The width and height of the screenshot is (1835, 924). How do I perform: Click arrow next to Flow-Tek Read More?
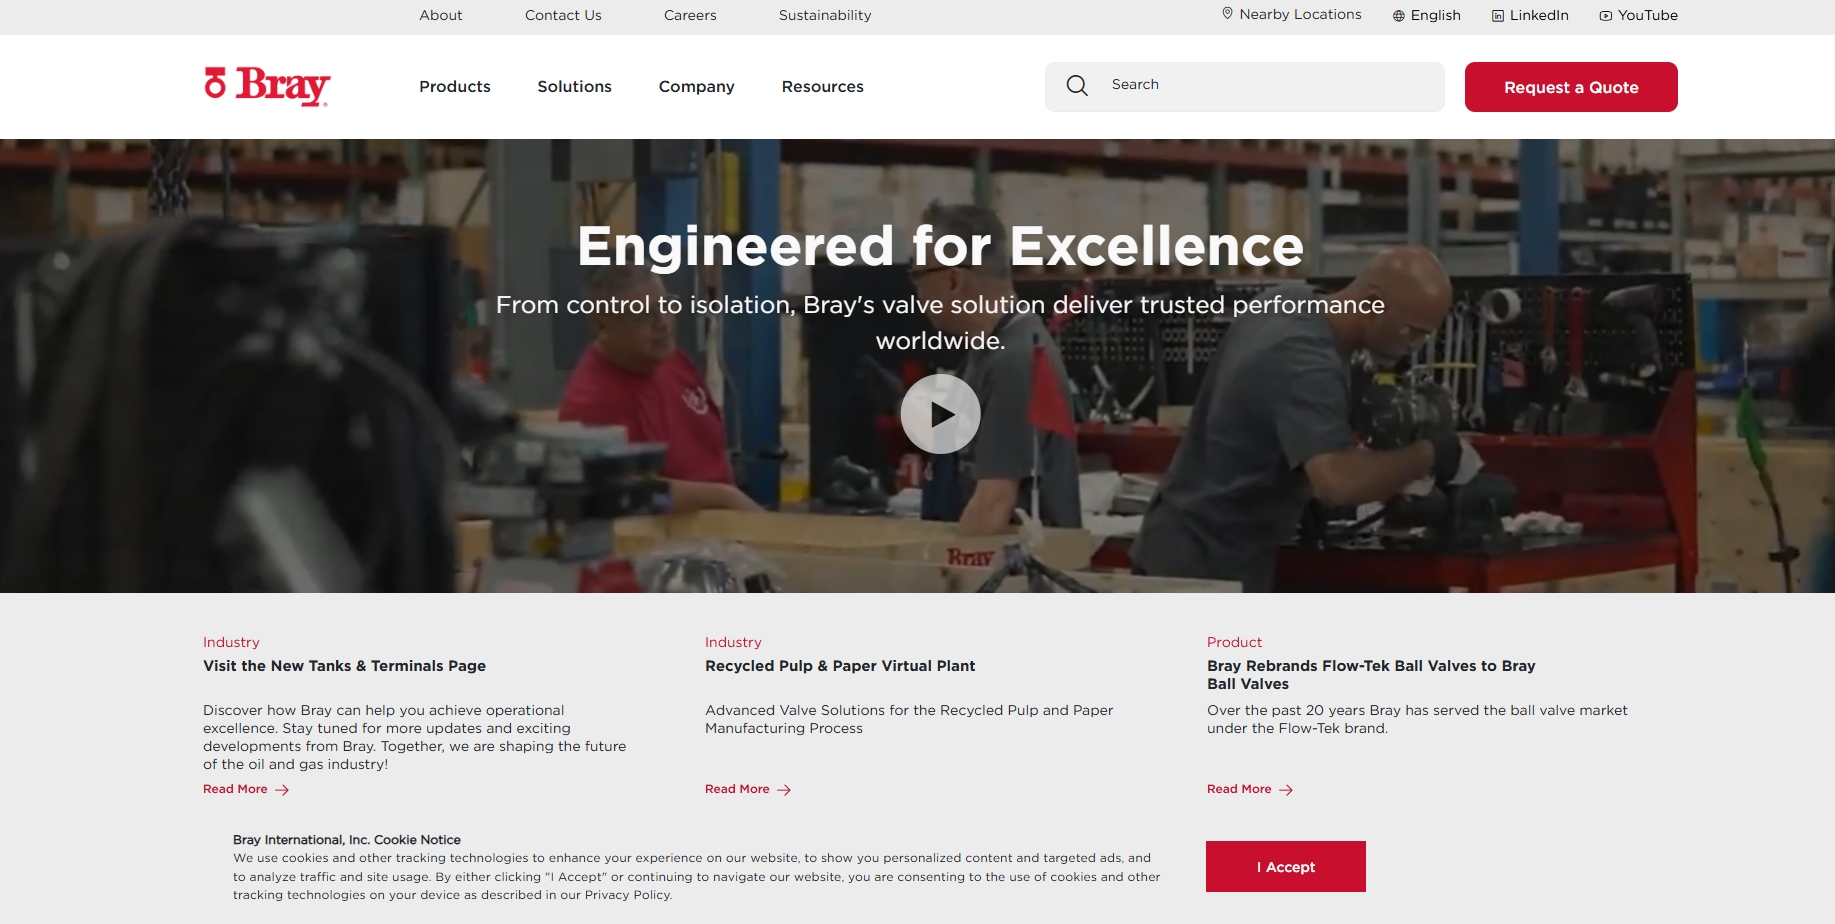[1286, 790]
